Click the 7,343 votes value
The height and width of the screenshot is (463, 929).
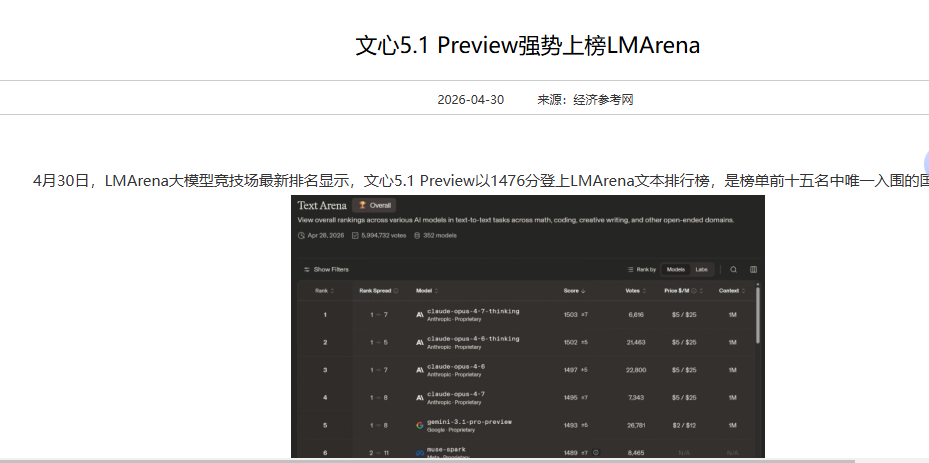tap(636, 398)
